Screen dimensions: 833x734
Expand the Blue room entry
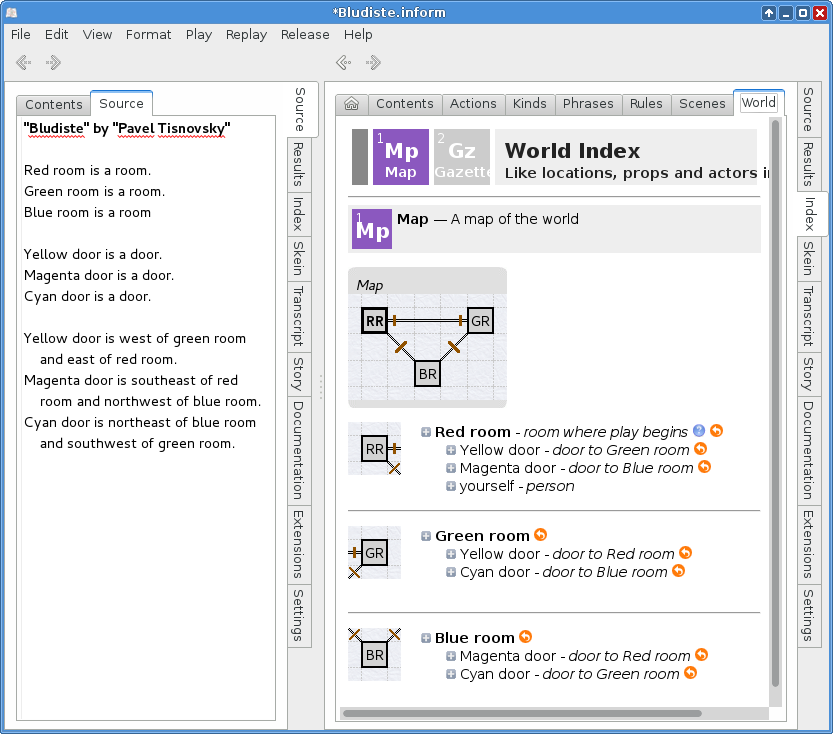pos(426,638)
